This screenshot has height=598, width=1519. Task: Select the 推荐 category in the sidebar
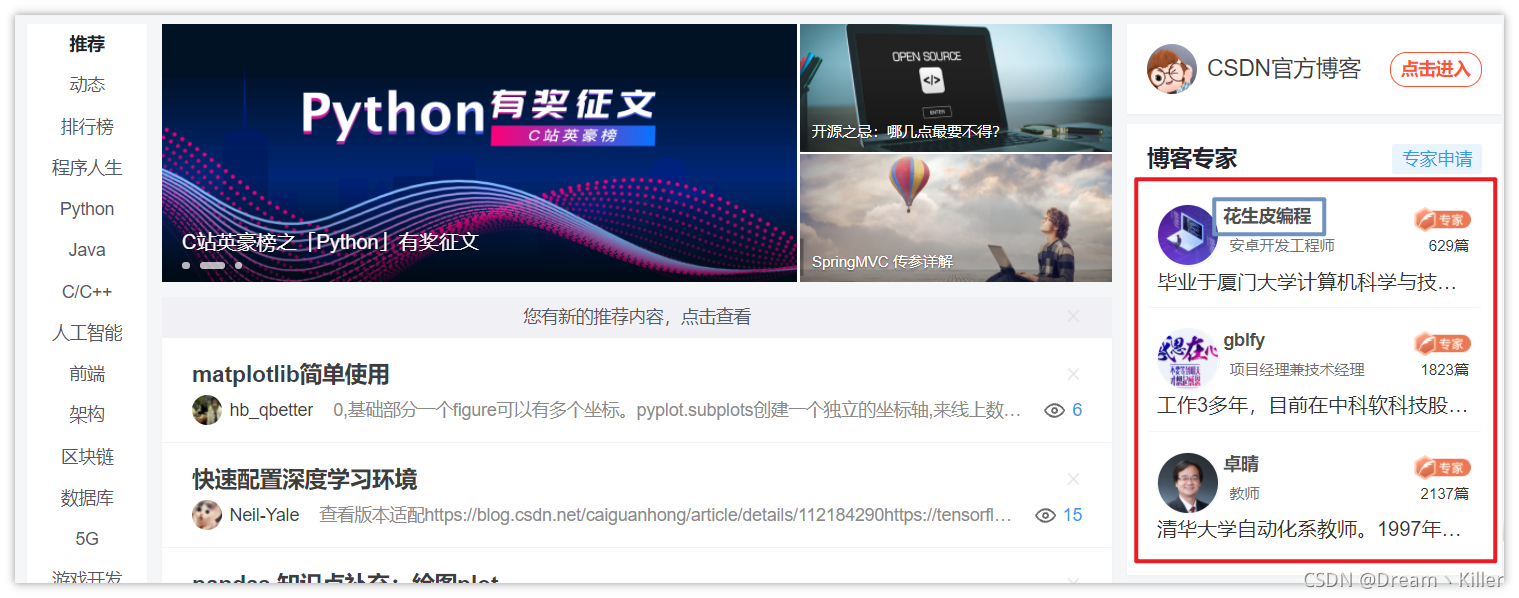pyautogui.click(x=87, y=44)
